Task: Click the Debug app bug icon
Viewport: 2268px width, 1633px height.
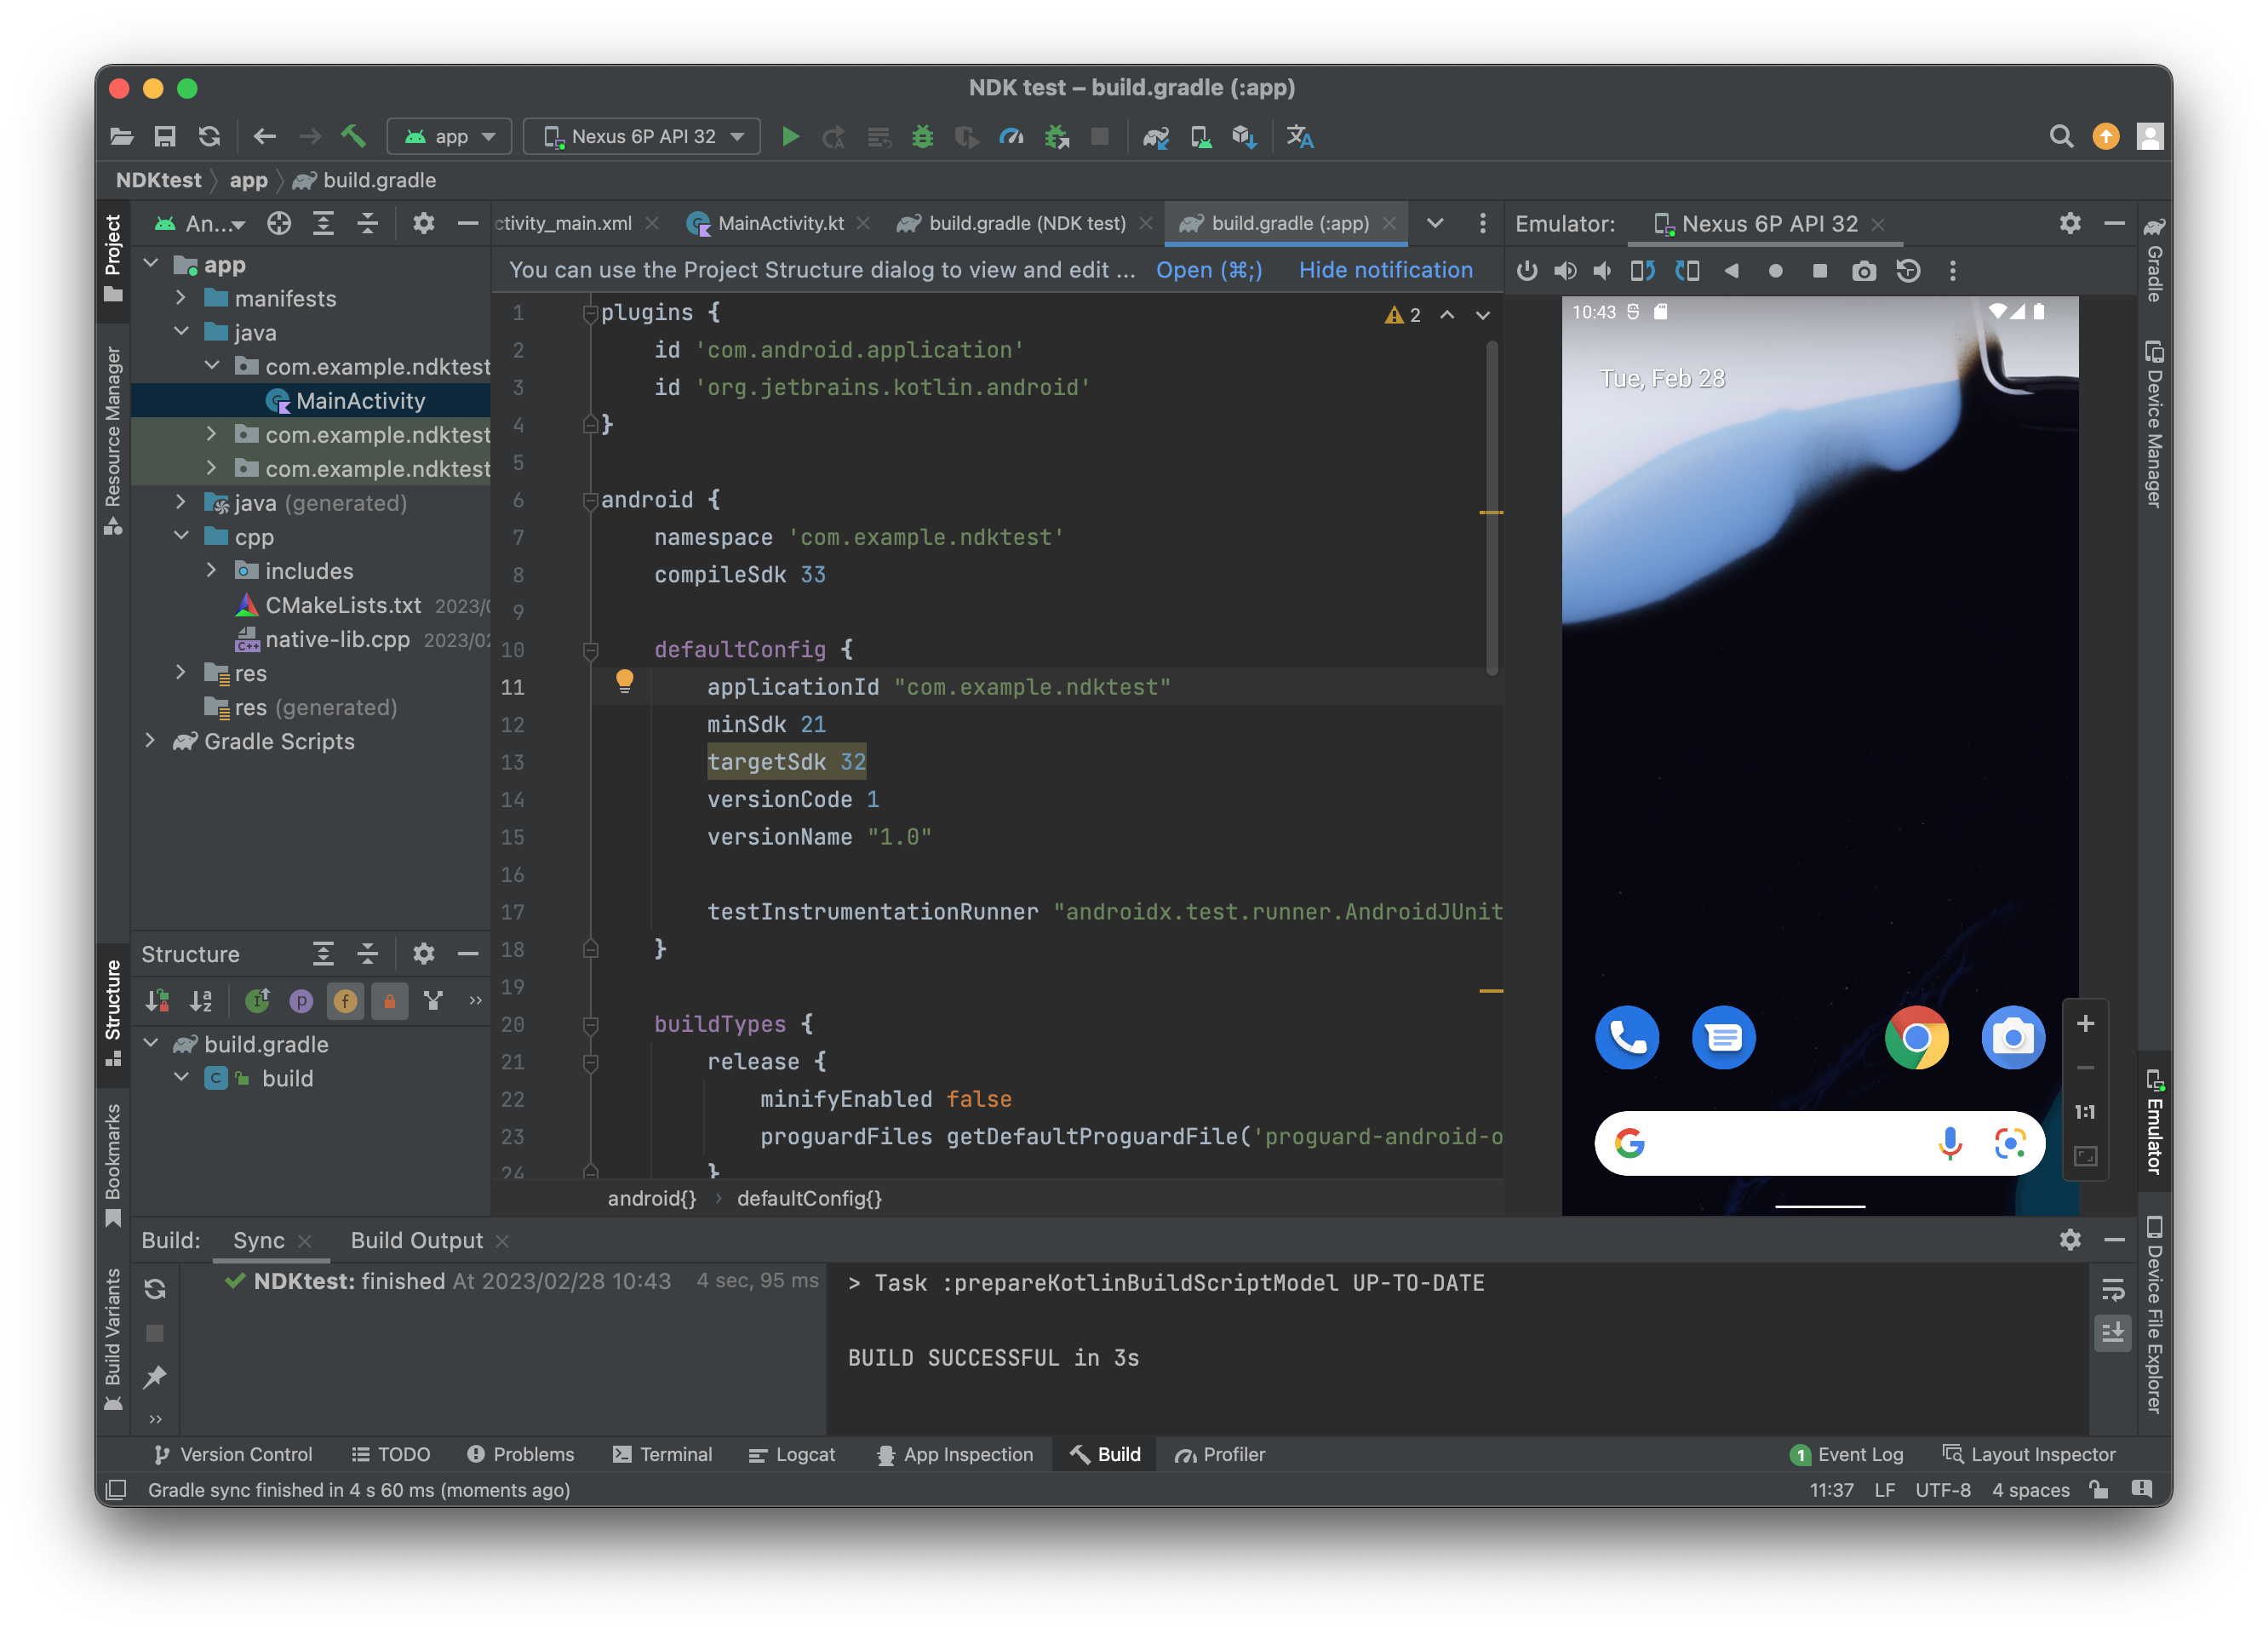Action: coord(922,137)
